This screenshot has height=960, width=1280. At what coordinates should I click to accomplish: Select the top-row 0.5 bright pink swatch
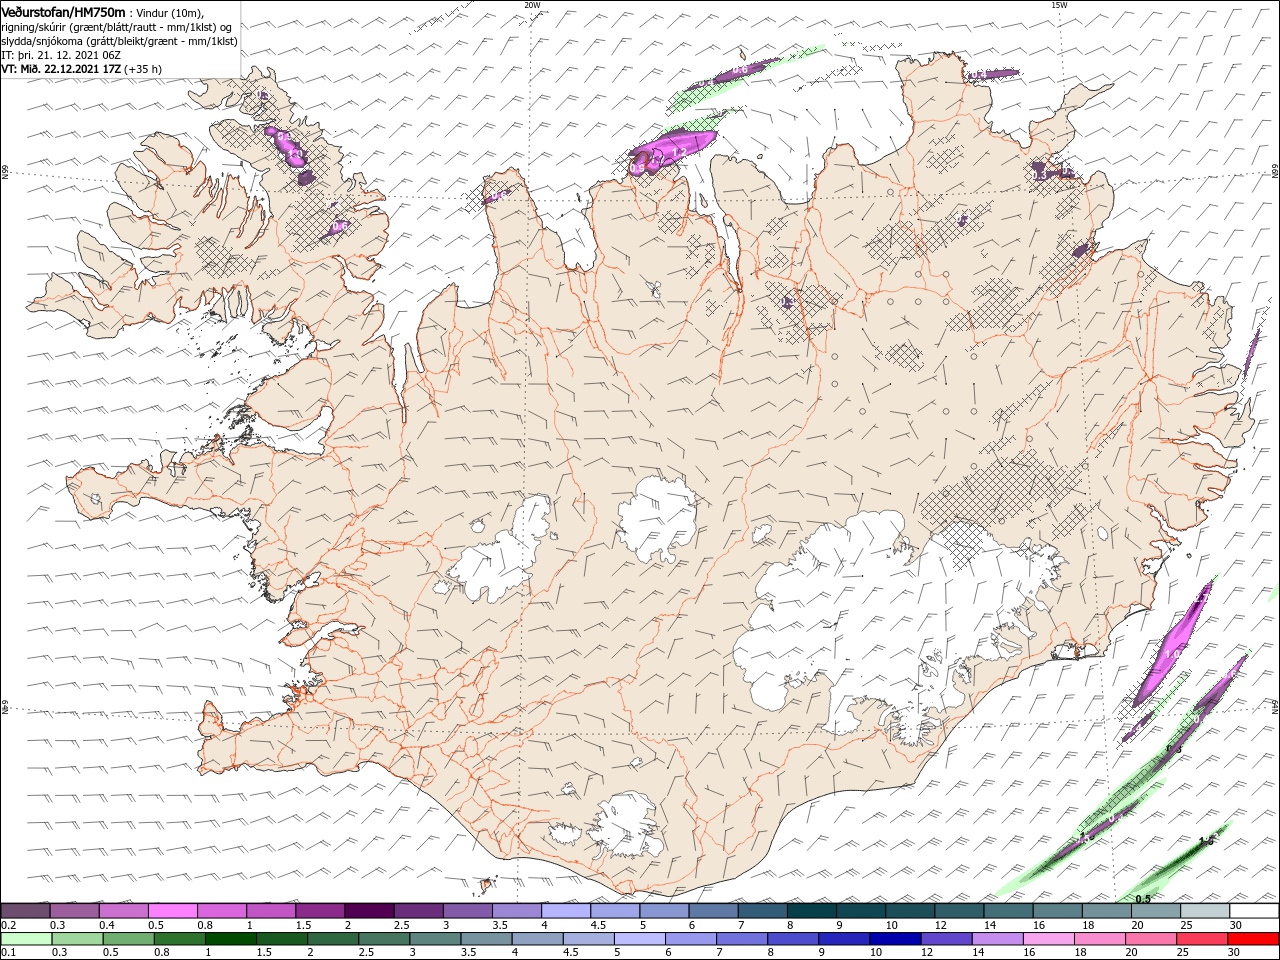coord(173,911)
